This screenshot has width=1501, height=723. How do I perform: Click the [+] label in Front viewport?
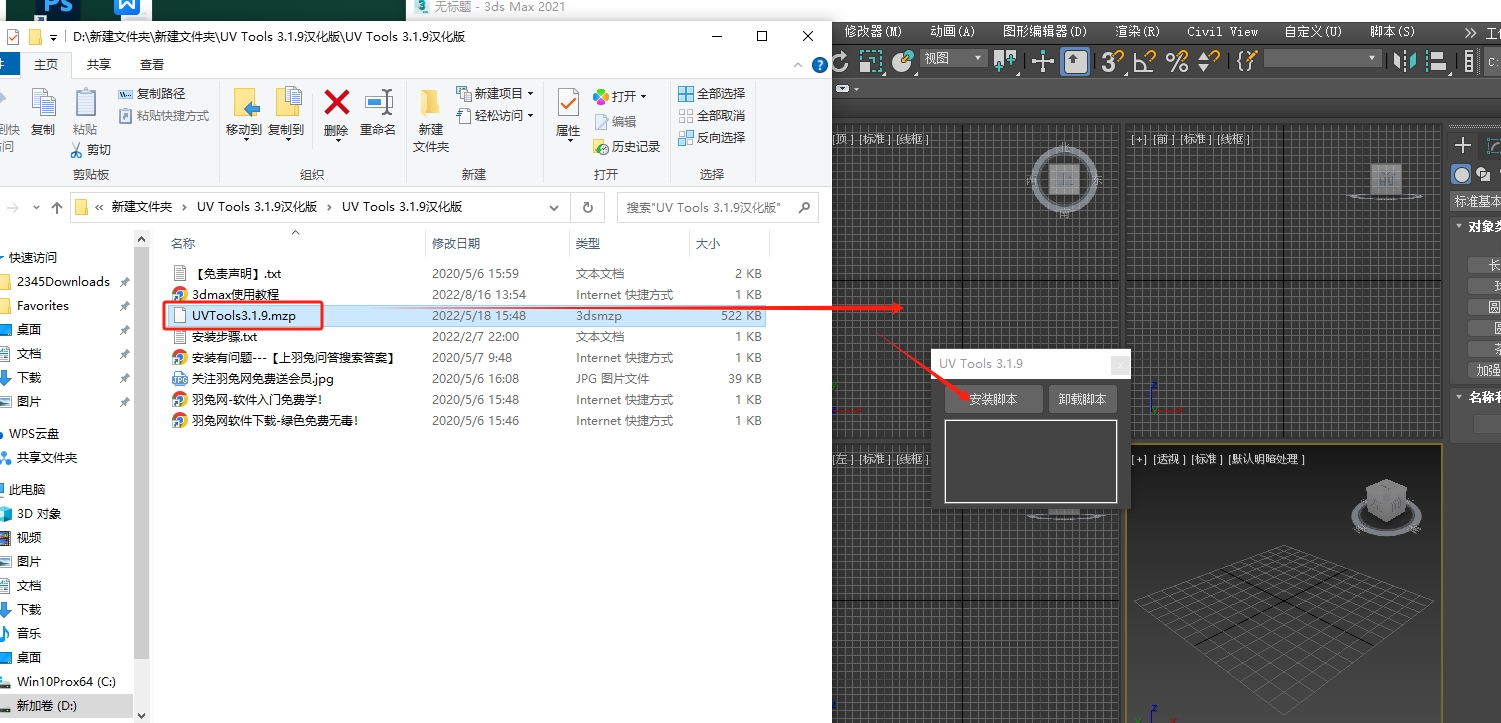point(1138,139)
